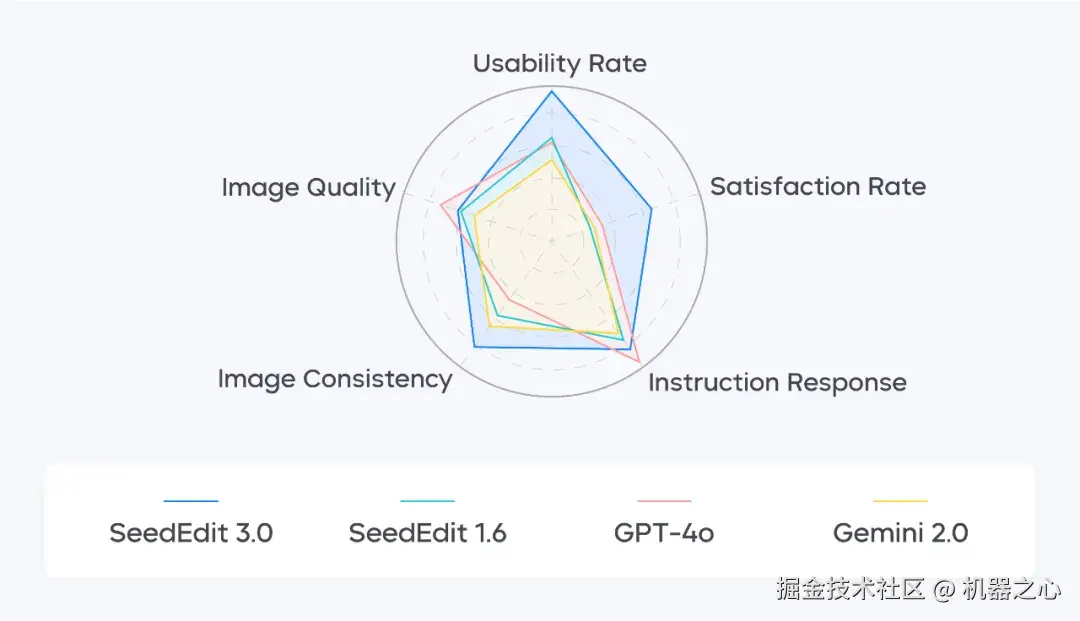The height and width of the screenshot is (621, 1080).
Task: Click the pink GPT-4o legend line
Action: click(664, 501)
